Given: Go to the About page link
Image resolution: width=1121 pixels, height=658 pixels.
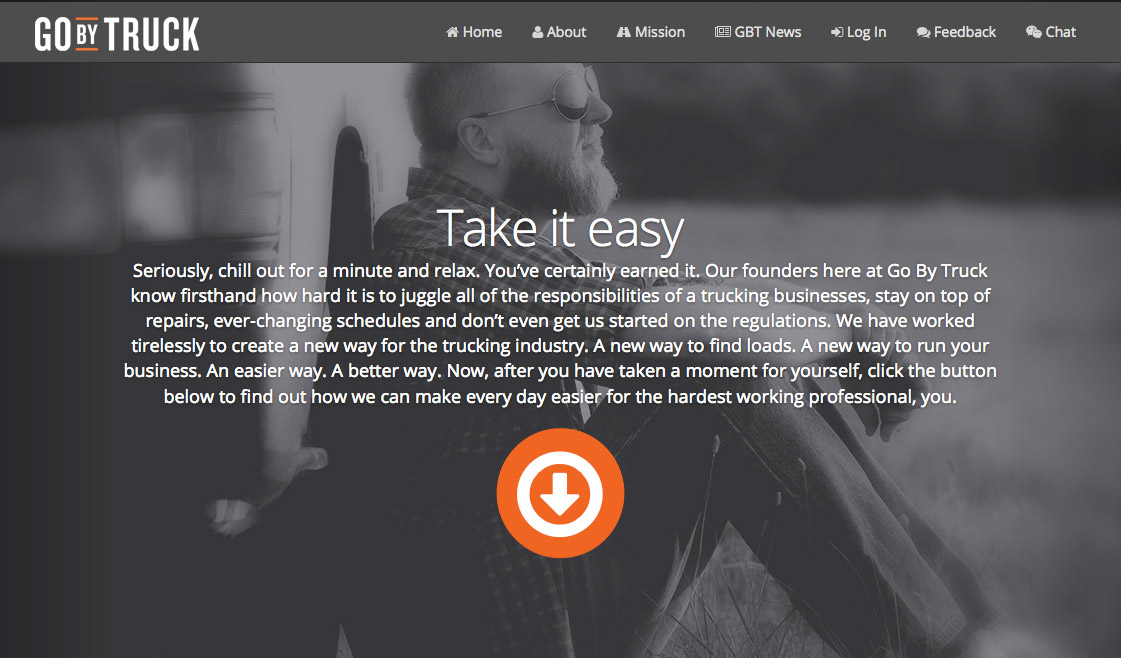Looking at the screenshot, I should click(x=559, y=32).
